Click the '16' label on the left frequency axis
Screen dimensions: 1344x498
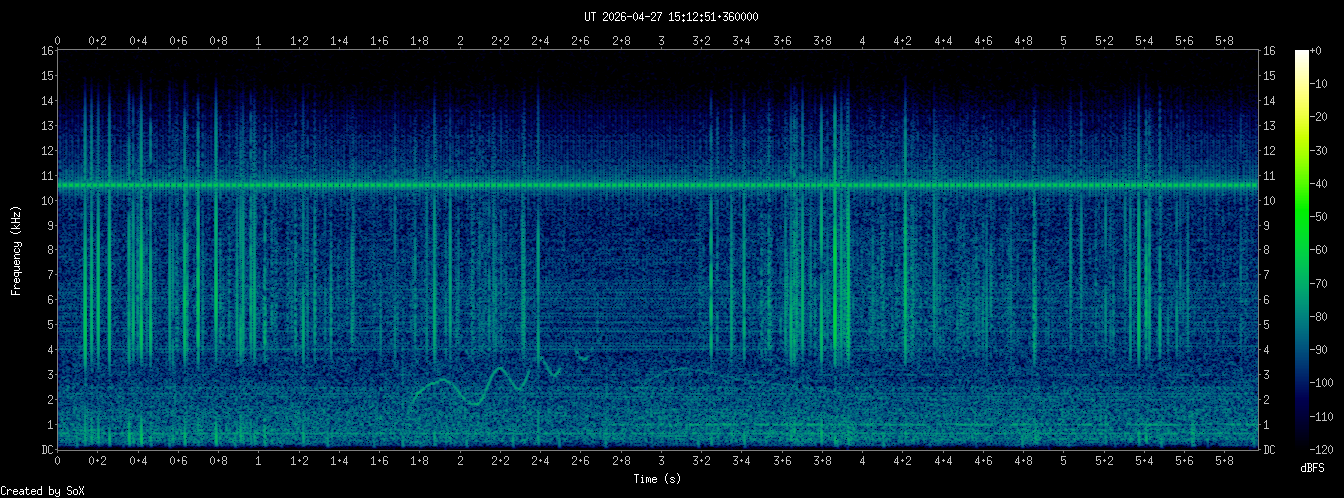click(47, 51)
